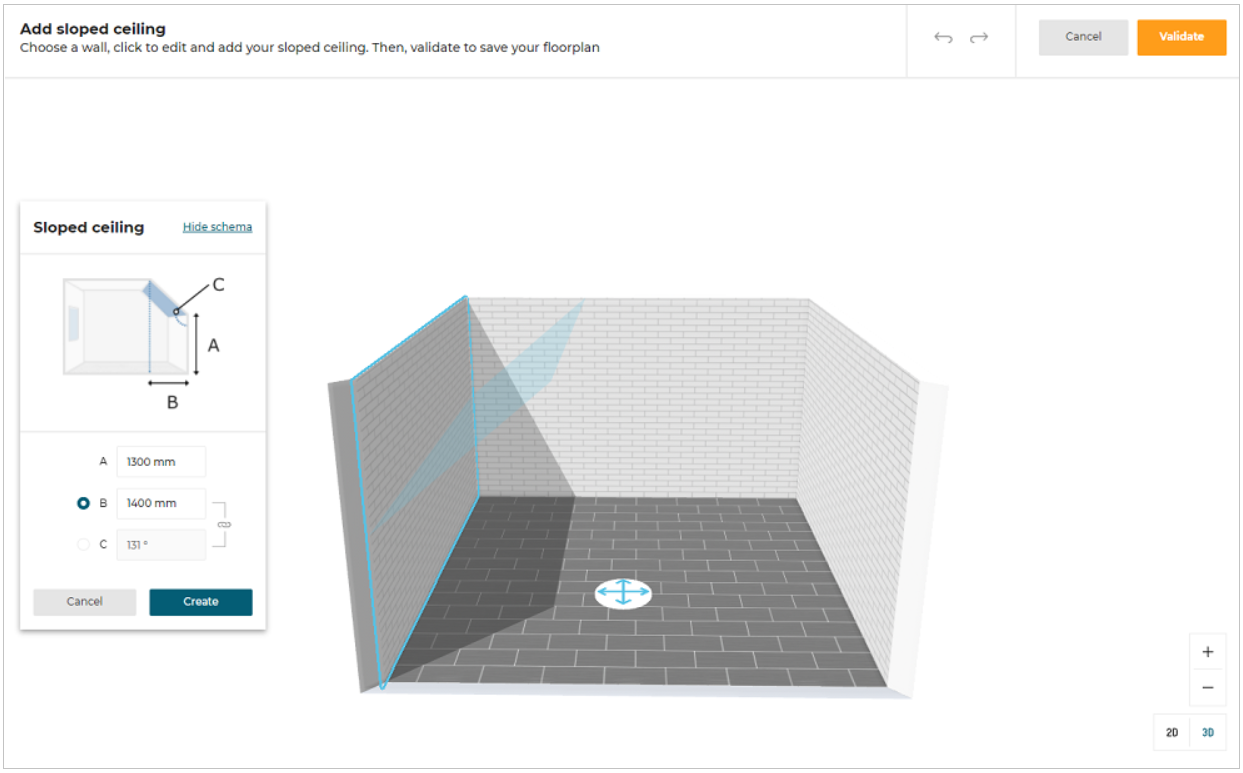
Task: Click the undo arrow icon
Action: (x=943, y=38)
